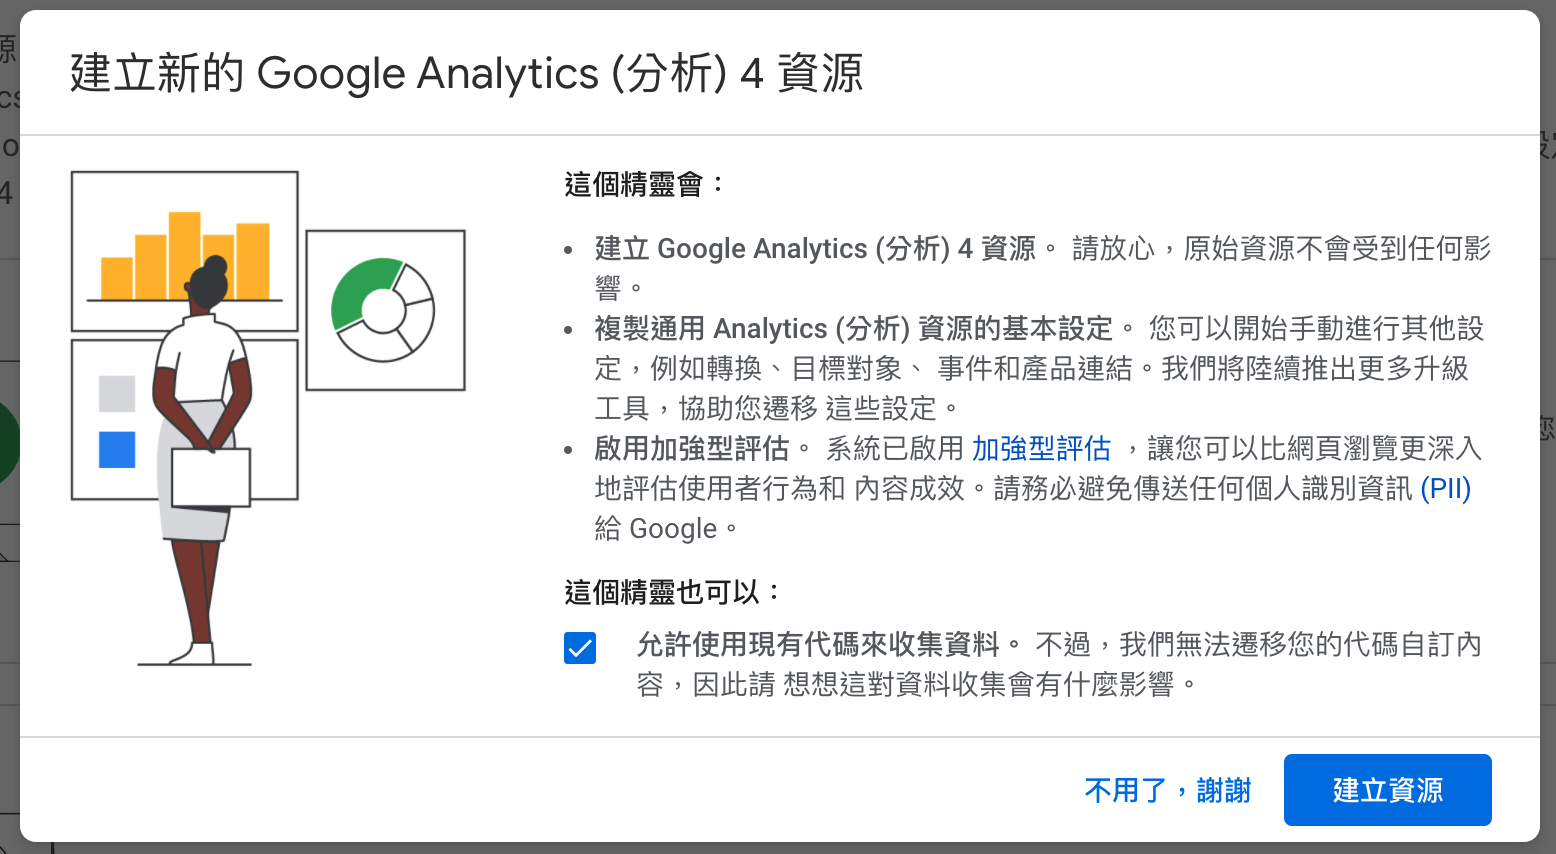
Task: Click the 複製通用 Analytics 資源的基本設定 bullet
Action: (853, 329)
